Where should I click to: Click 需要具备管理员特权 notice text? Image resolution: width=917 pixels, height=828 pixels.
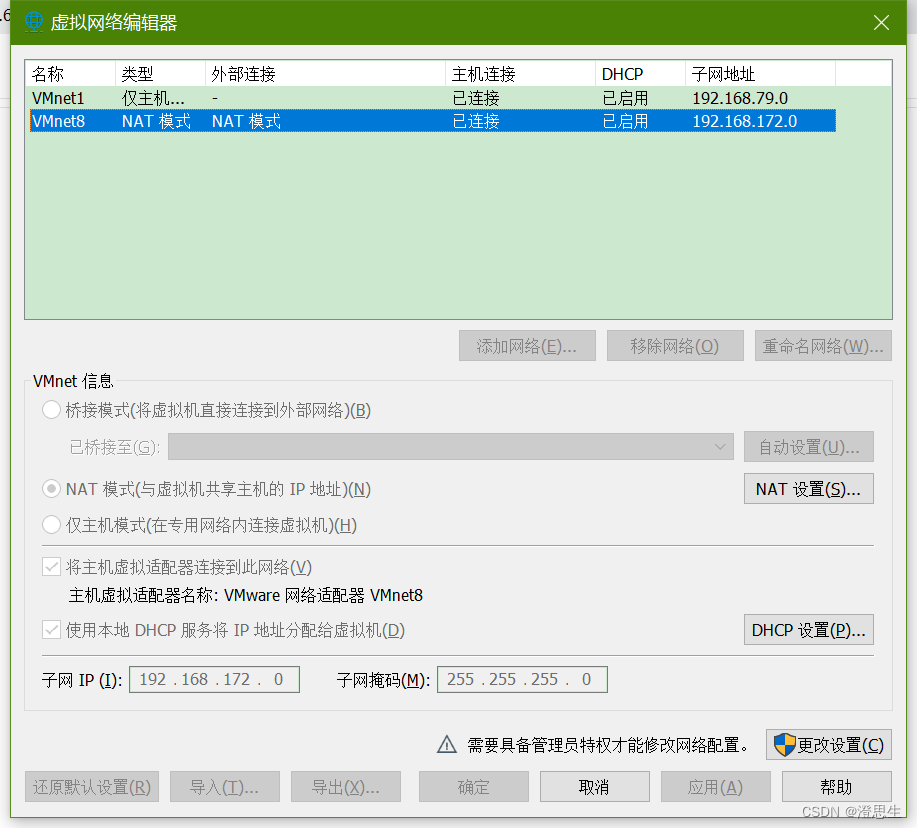[608, 744]
